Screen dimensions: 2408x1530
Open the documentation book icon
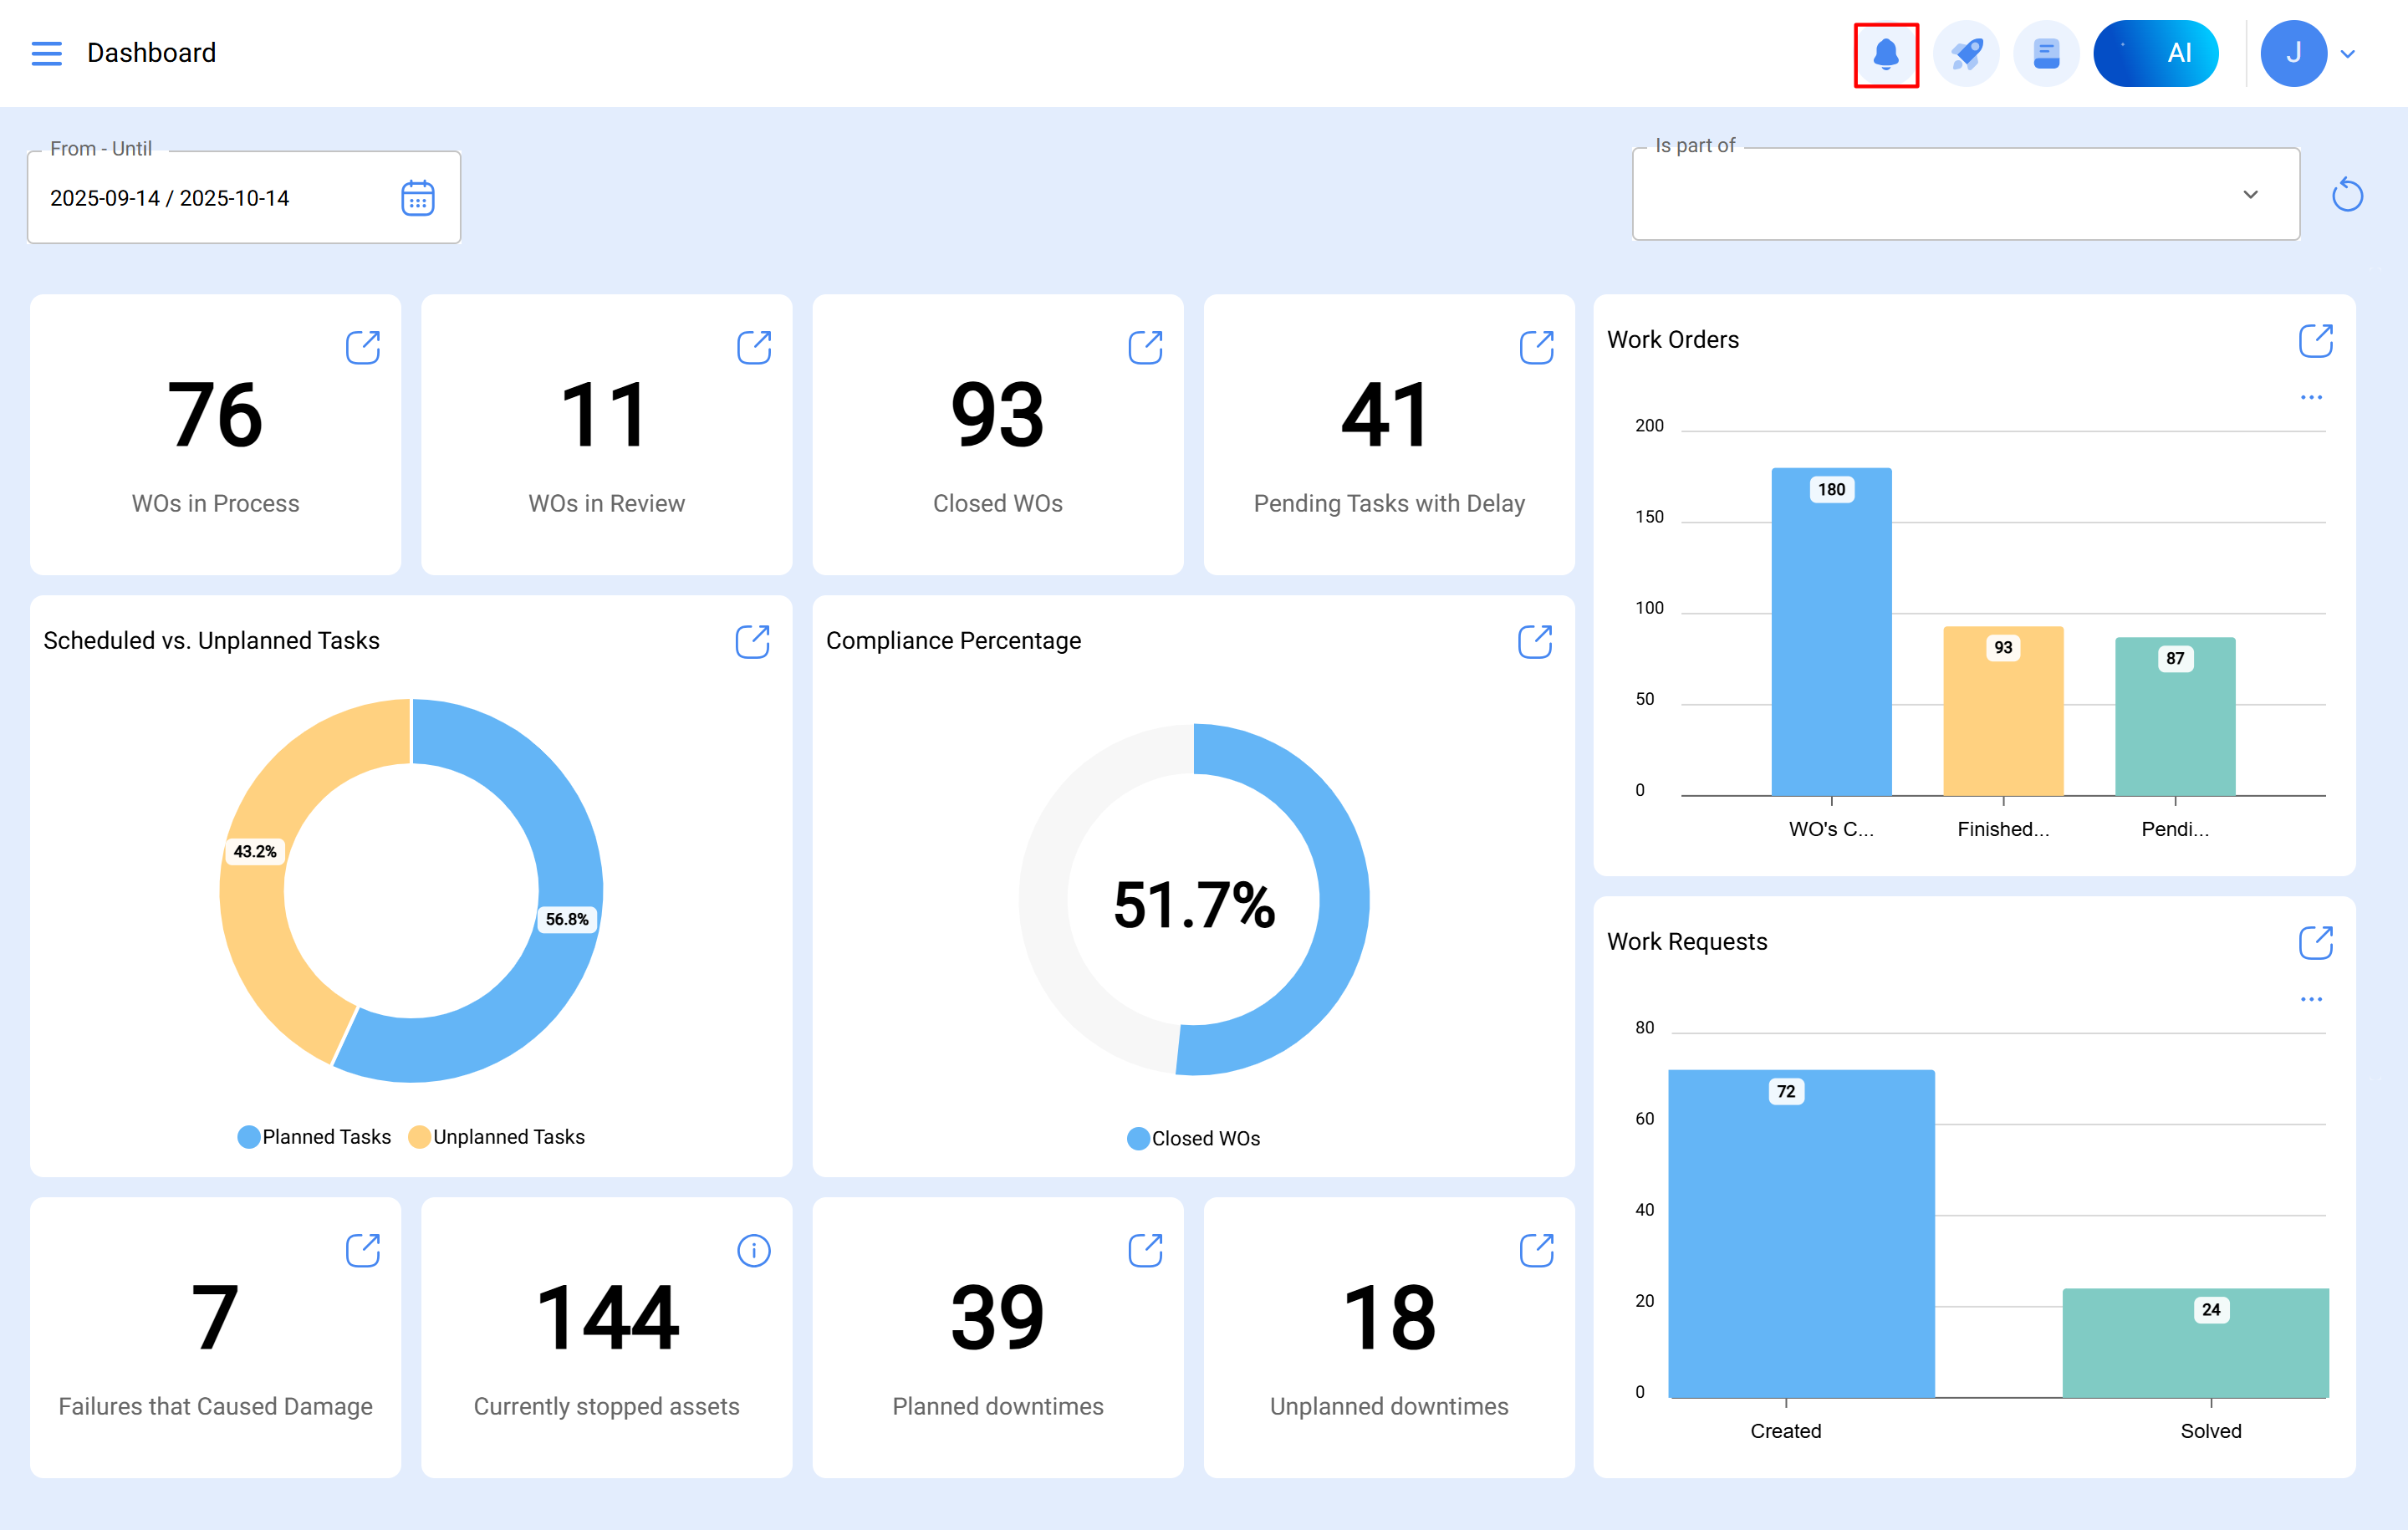pos(2046,53)
